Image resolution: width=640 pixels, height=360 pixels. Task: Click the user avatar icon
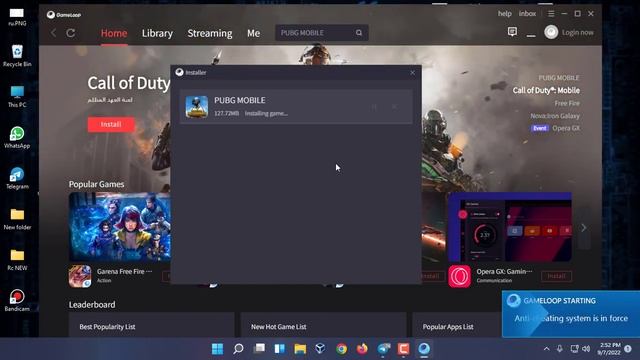(551, 32)
